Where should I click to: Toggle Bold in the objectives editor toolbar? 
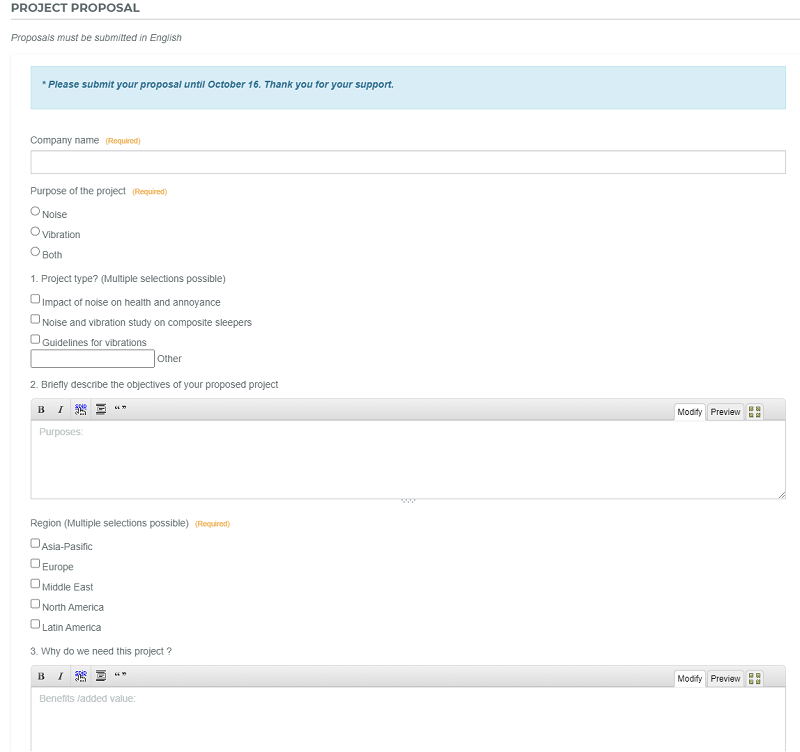tap(41, 410)
